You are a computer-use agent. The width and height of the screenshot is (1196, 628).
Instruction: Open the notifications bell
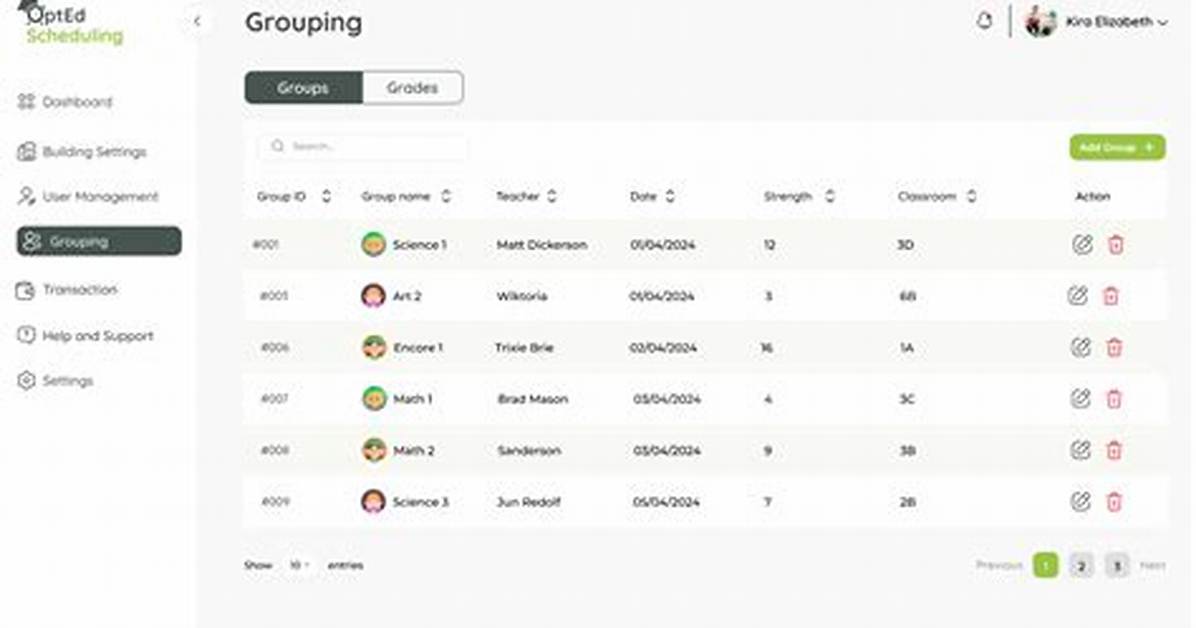click(985, 21)
